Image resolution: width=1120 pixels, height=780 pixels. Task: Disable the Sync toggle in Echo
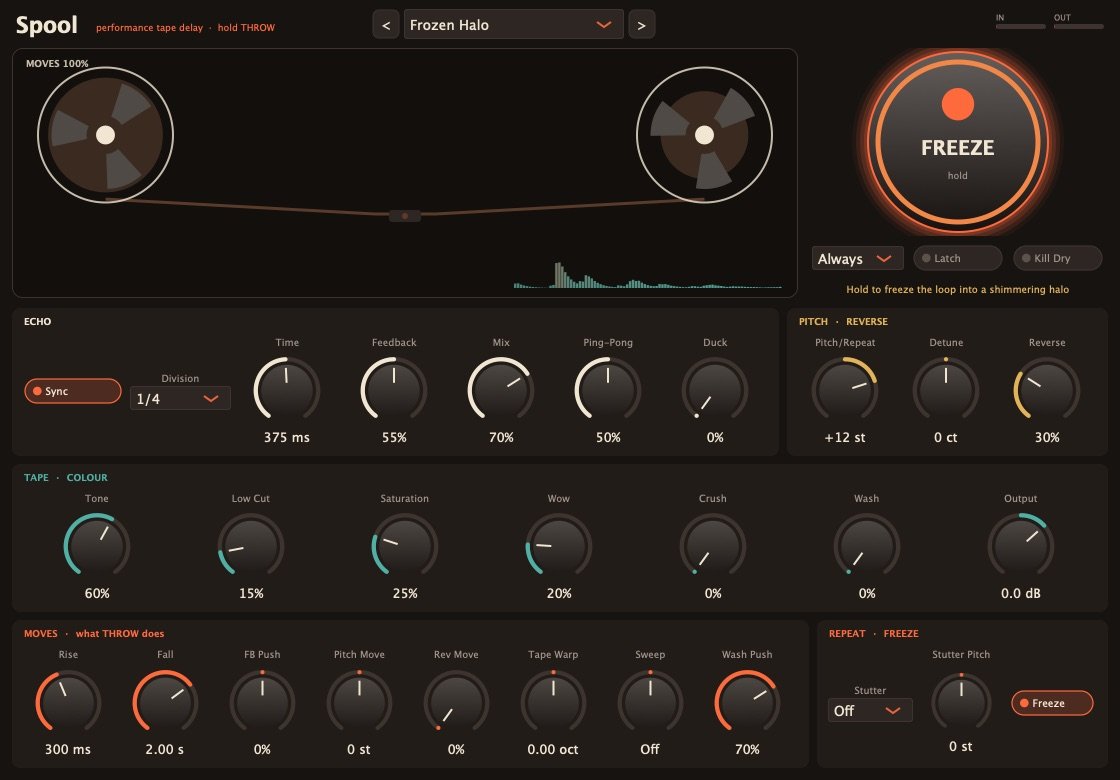coord(73,391)
